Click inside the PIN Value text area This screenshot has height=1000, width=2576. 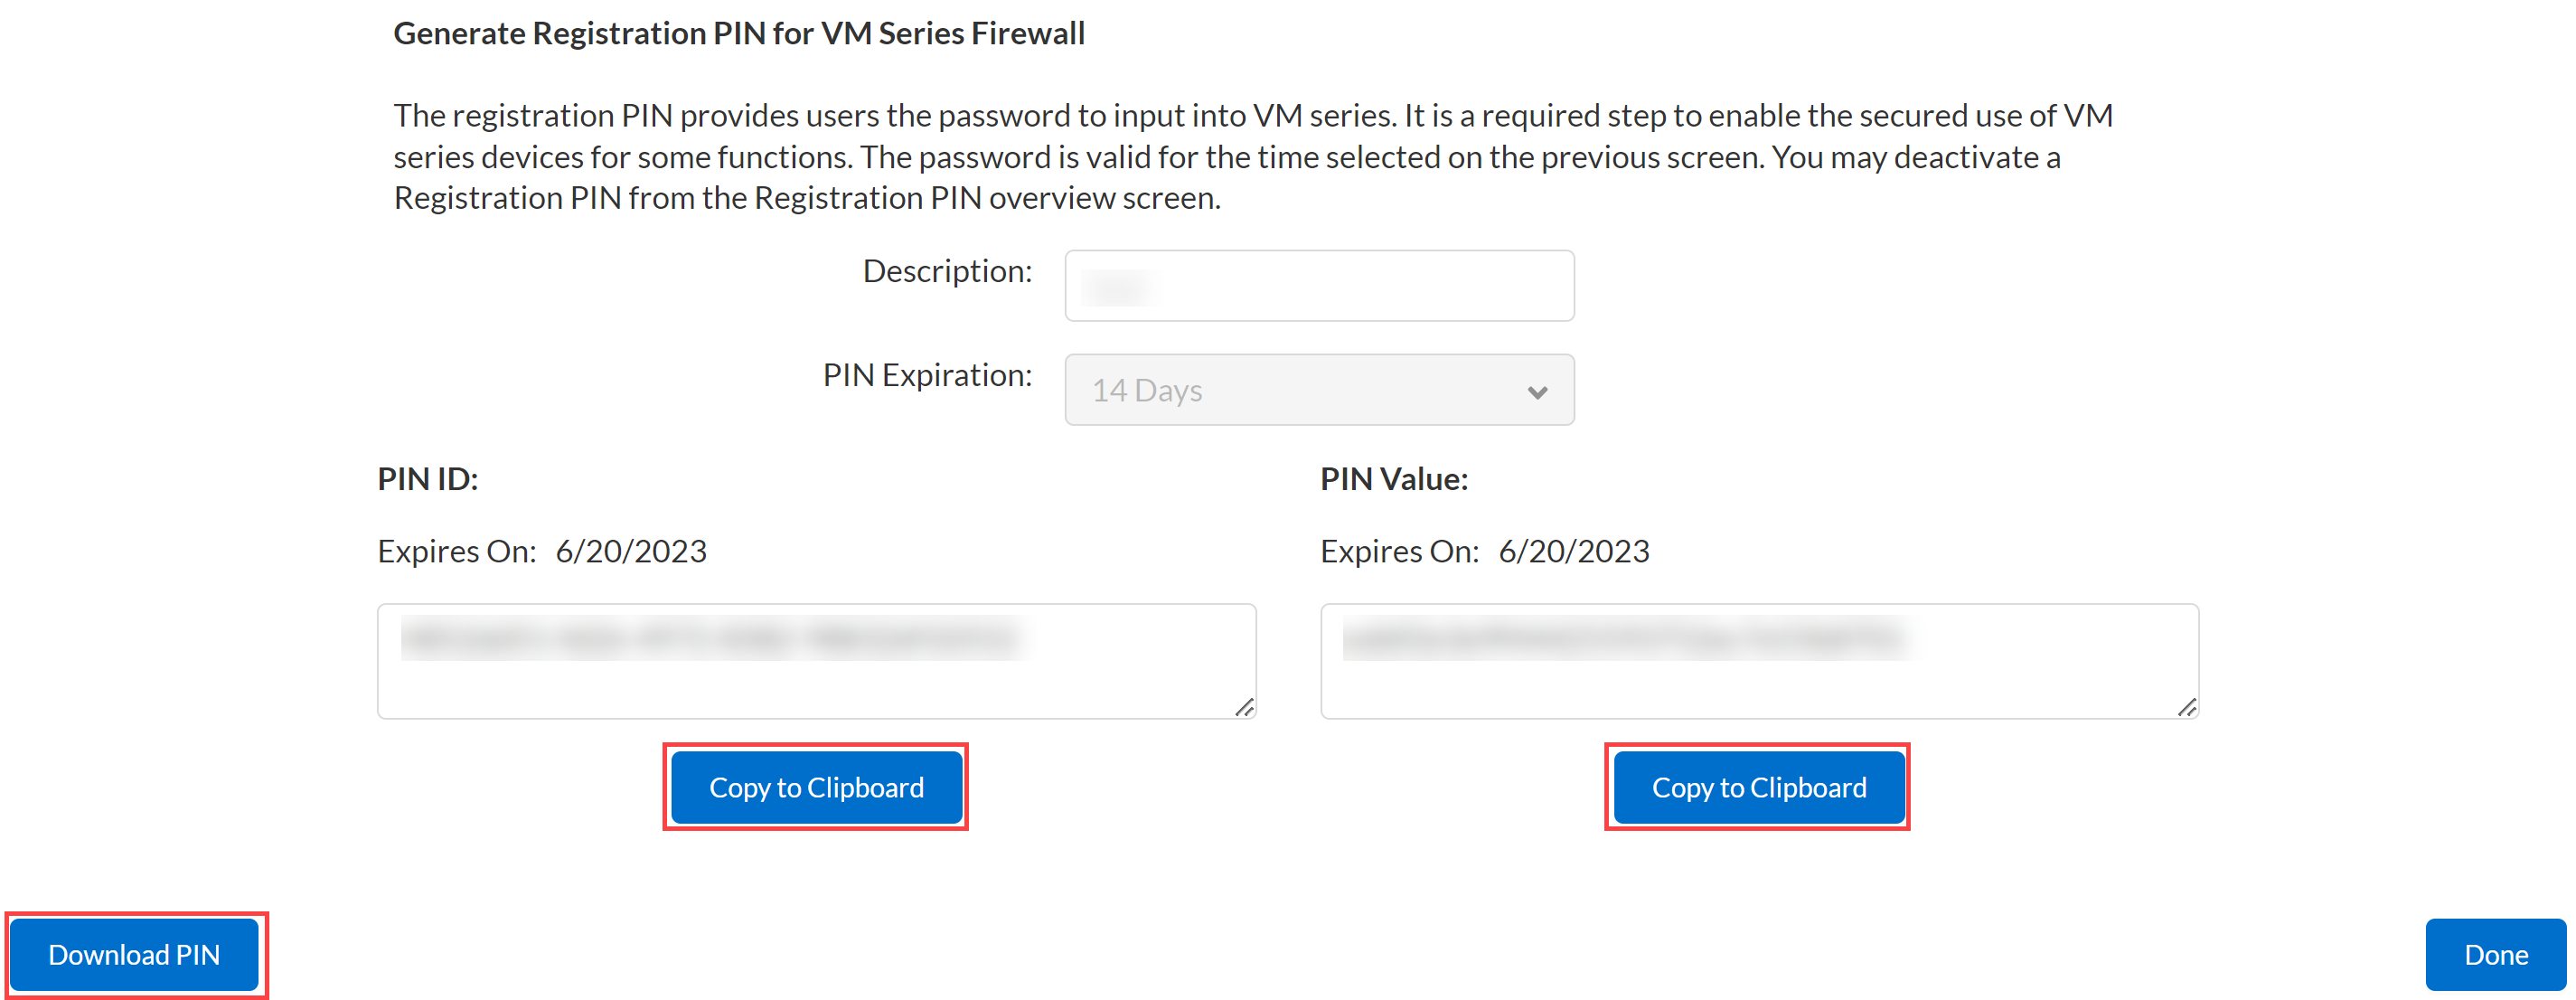pos(1758,662)
